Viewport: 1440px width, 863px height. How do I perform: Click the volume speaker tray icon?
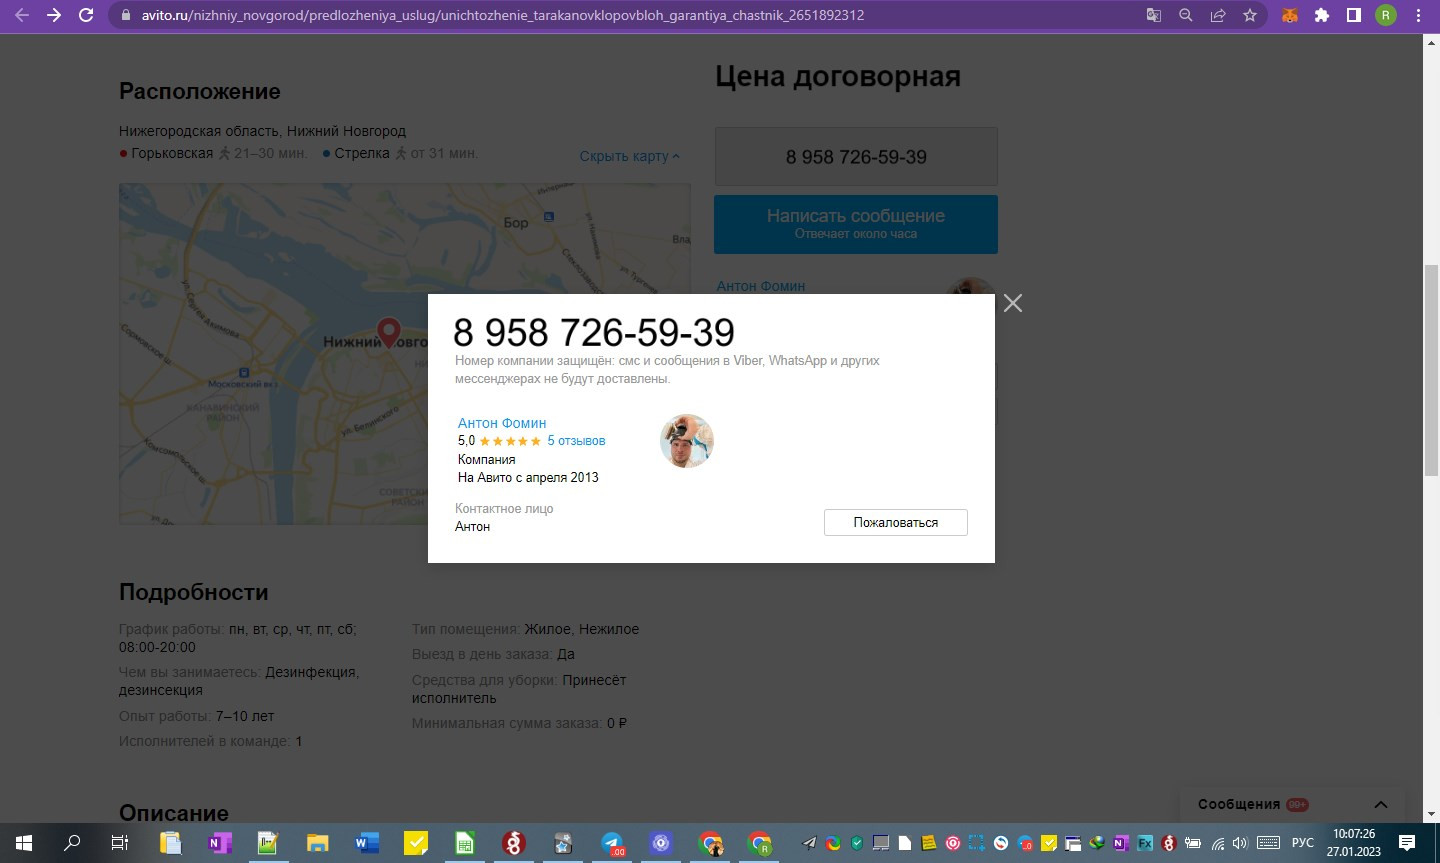point(1240,843)
